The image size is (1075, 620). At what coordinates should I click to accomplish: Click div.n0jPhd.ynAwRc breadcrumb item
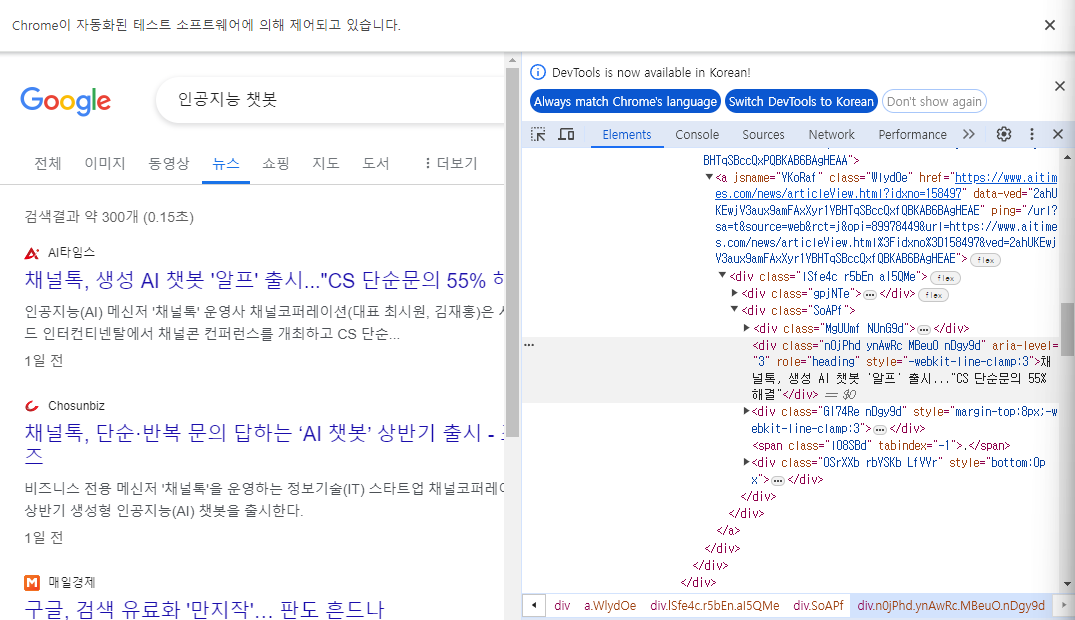tap(950, 606)
